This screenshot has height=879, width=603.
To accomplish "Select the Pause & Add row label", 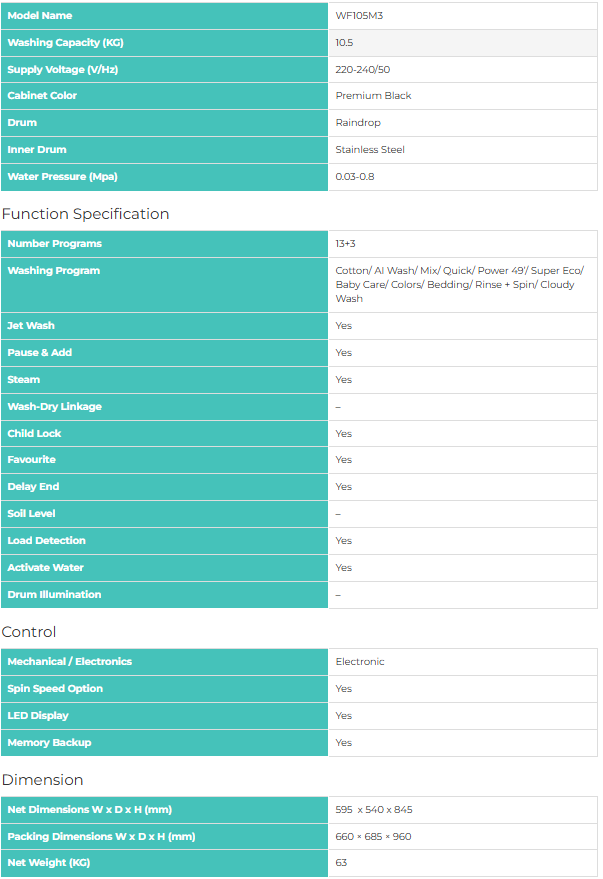I will click(x=40, y=353).
